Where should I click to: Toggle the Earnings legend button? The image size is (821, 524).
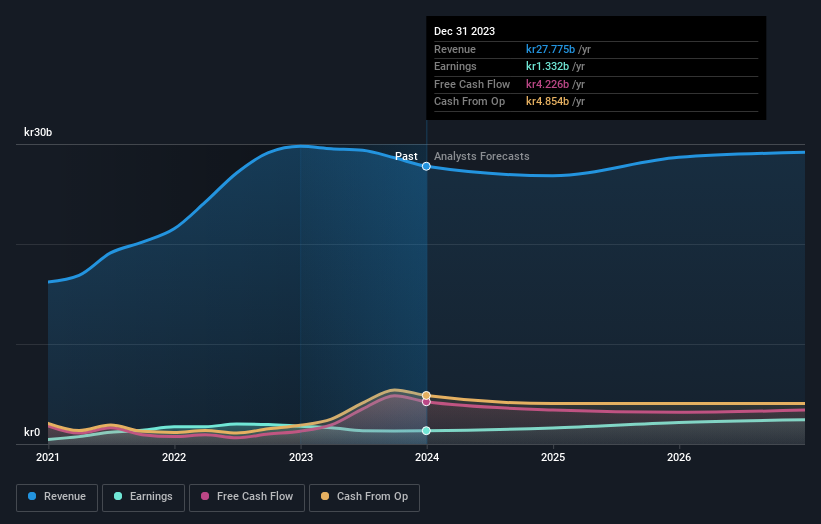click(x=143, y=497)
